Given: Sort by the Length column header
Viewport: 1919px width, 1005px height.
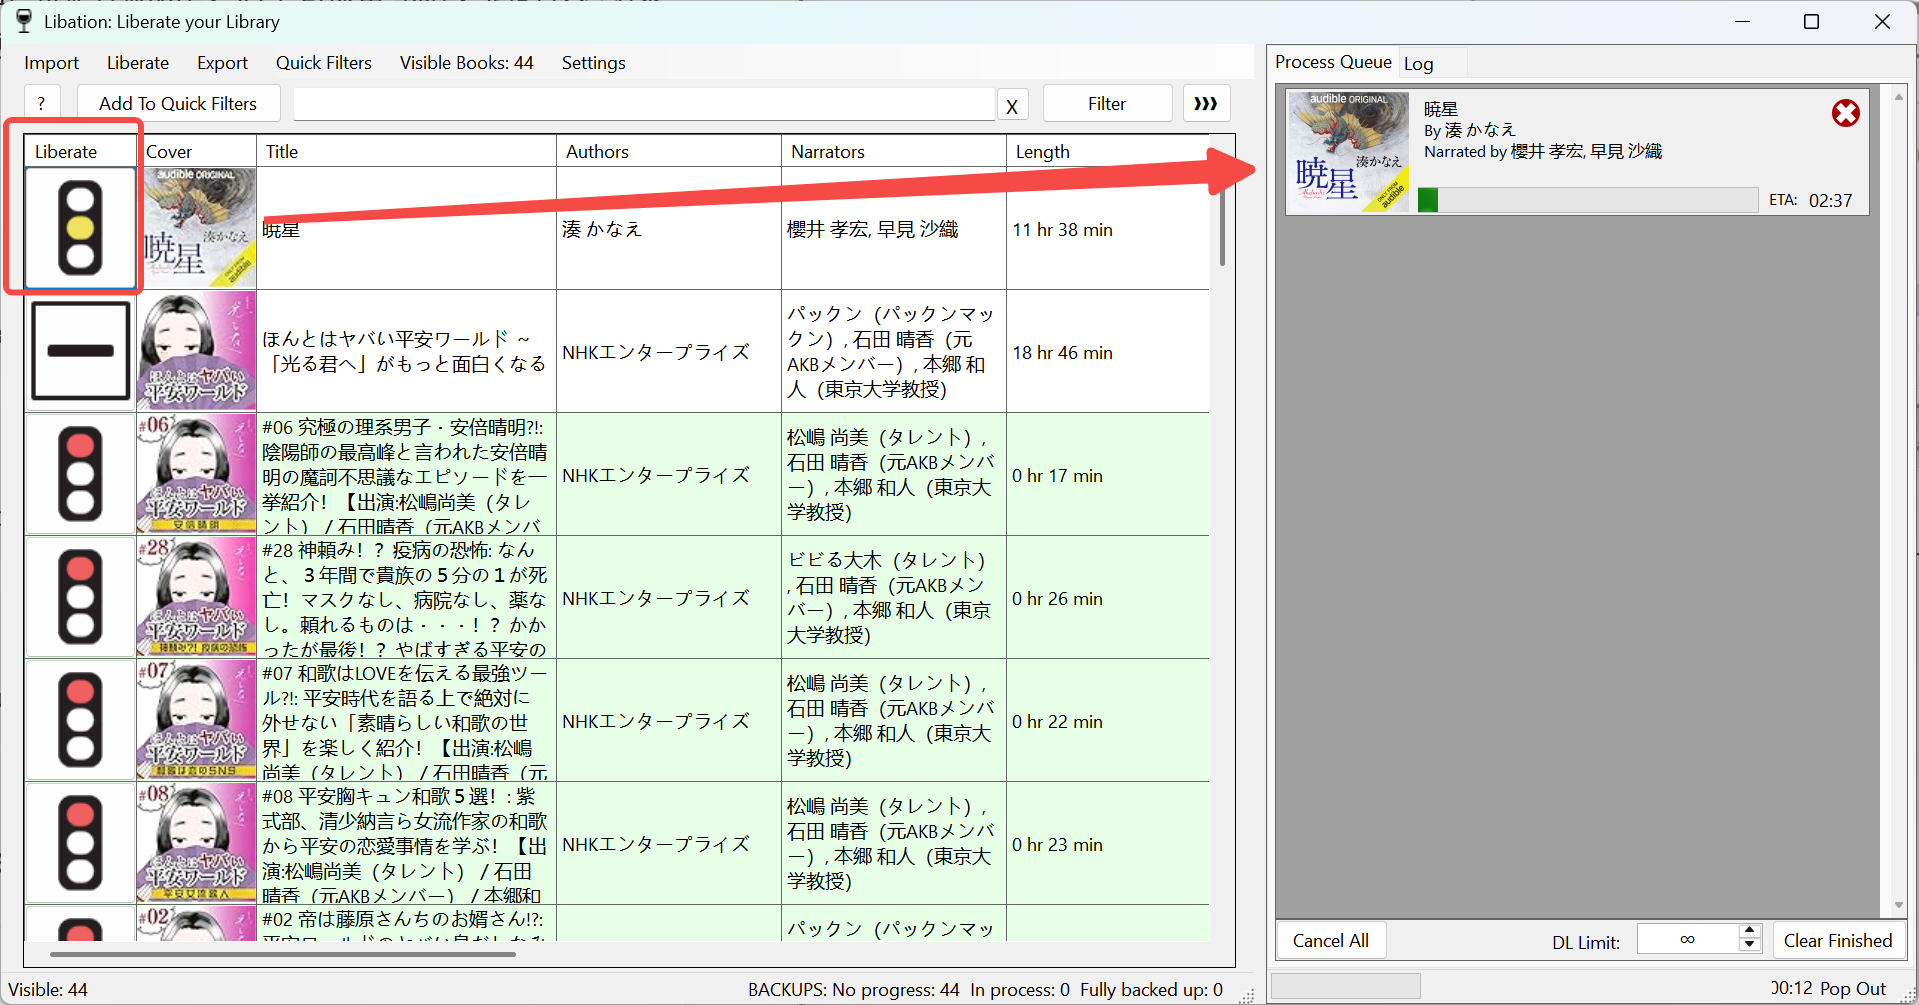Looking at the screenshot, I should click(1108, 151).
